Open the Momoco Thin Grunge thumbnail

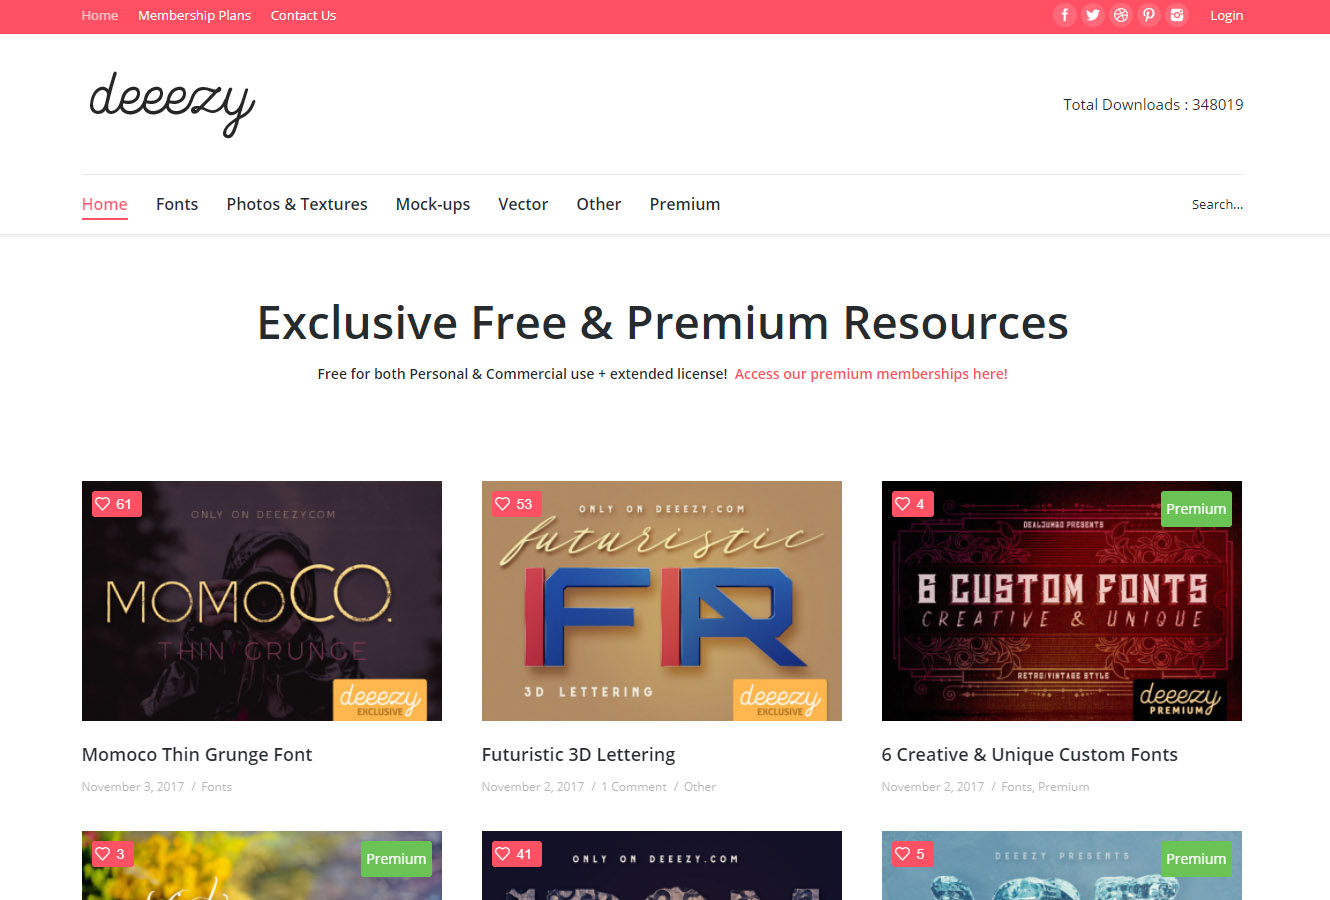[x=262, y=601]
